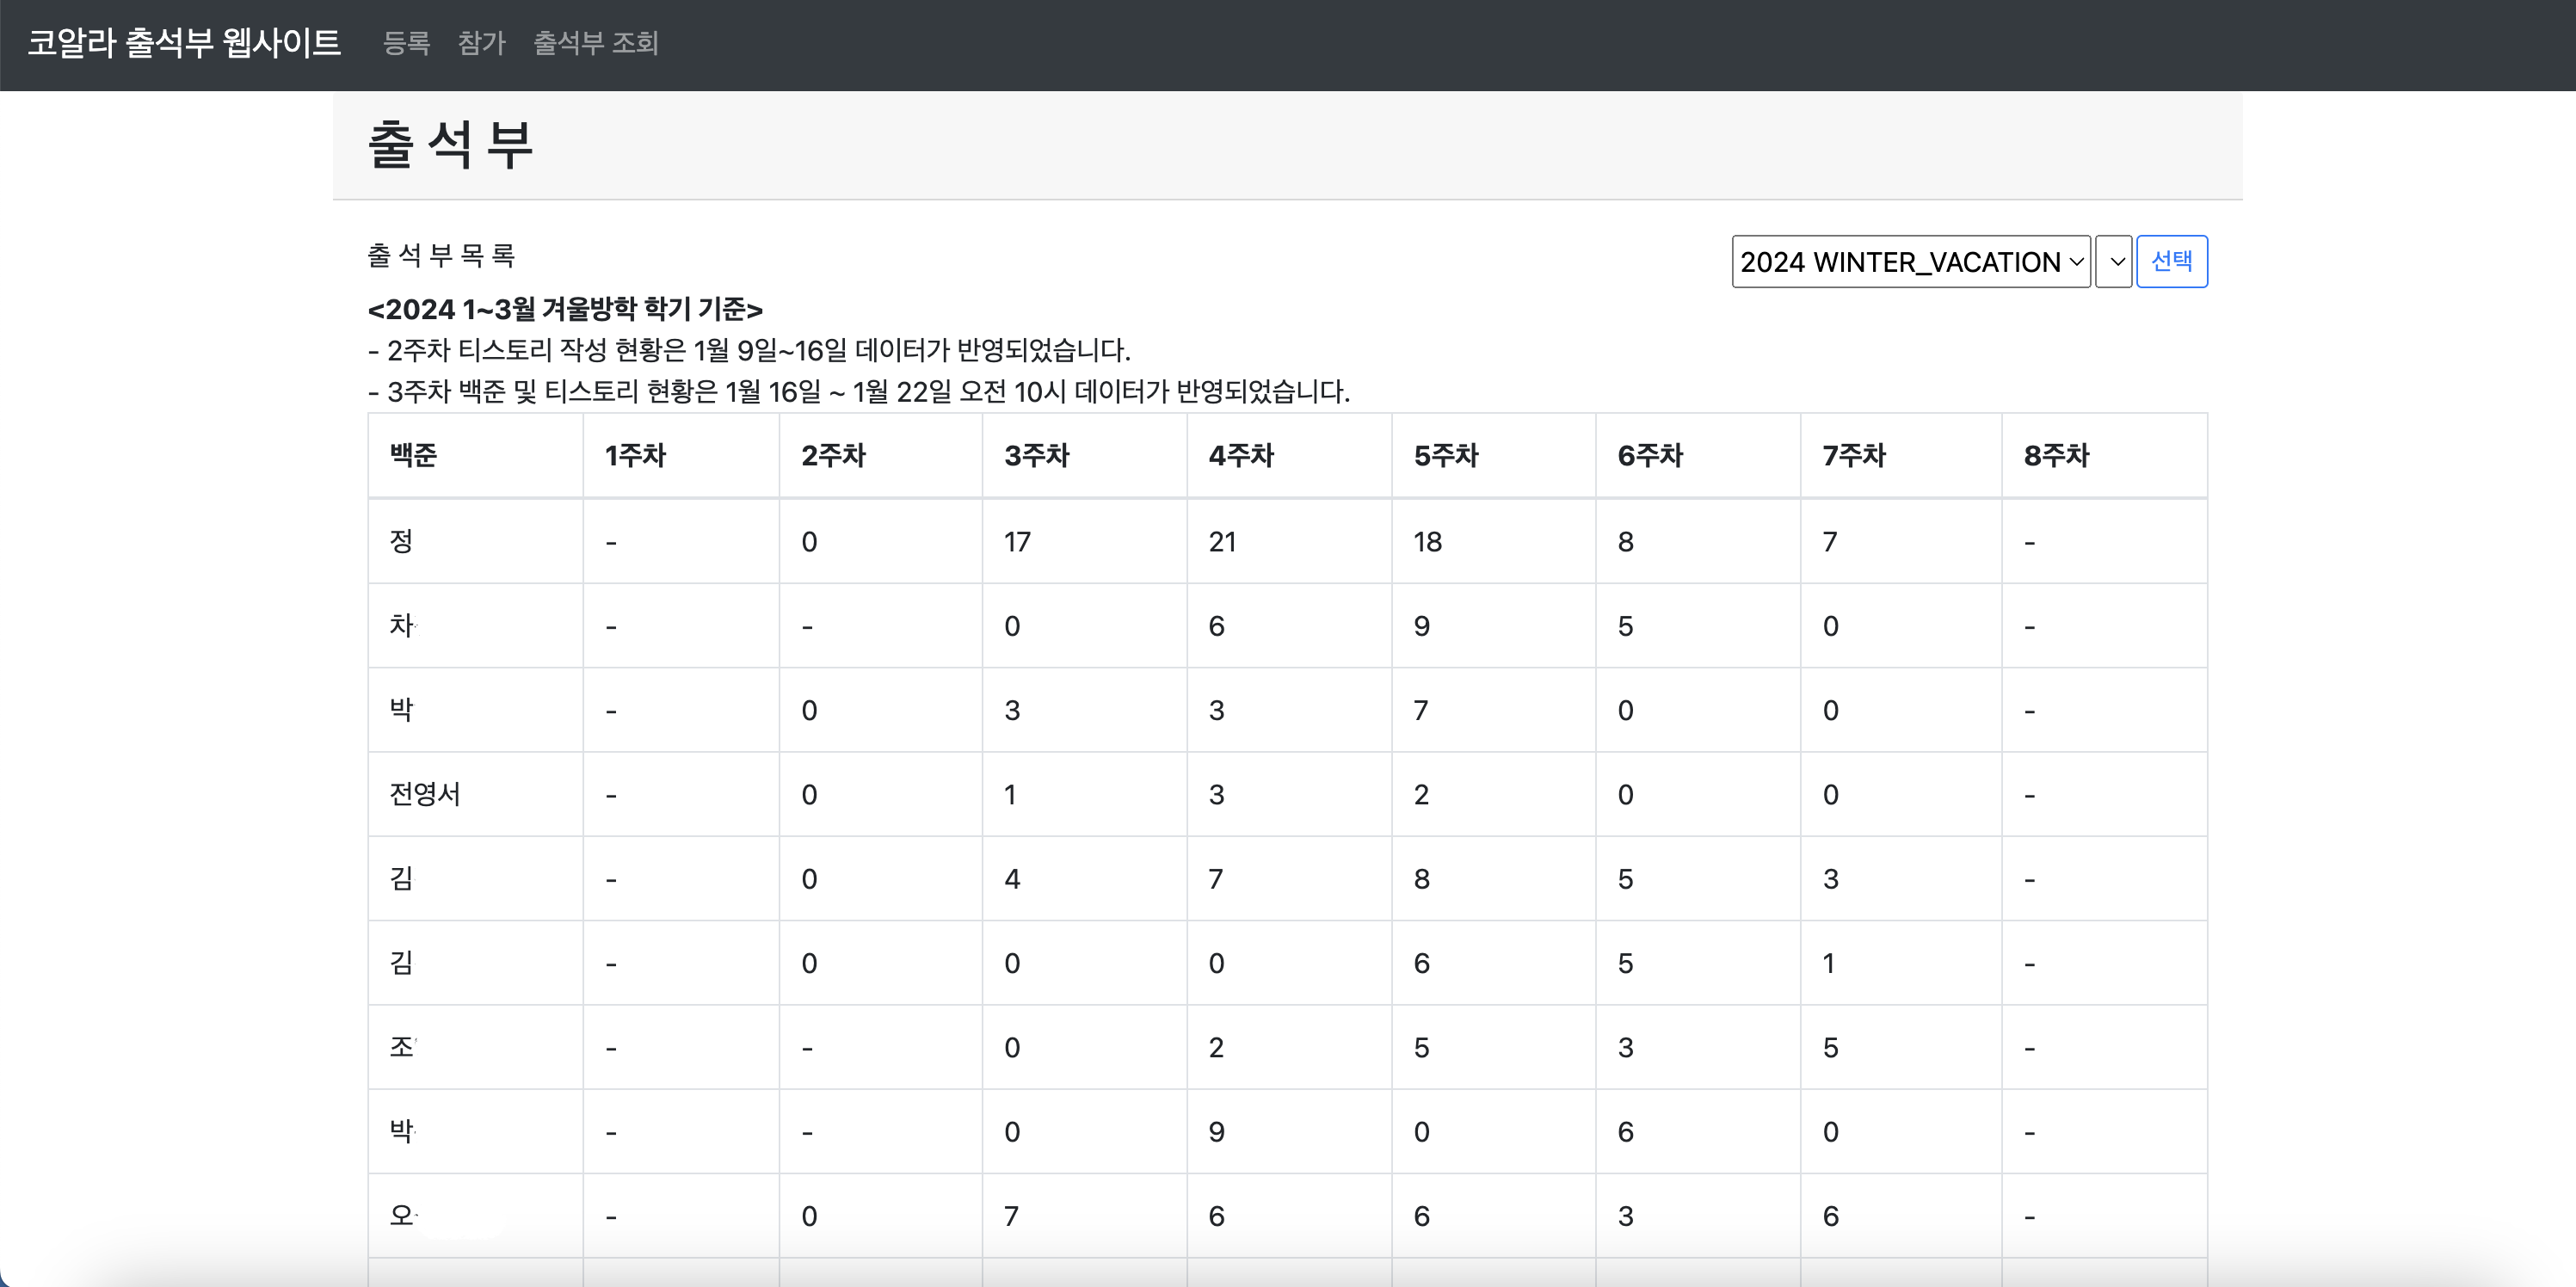Click the 출 석 부 목 록 label
Screen dimensions: 2576x1287
click(441, 256)
